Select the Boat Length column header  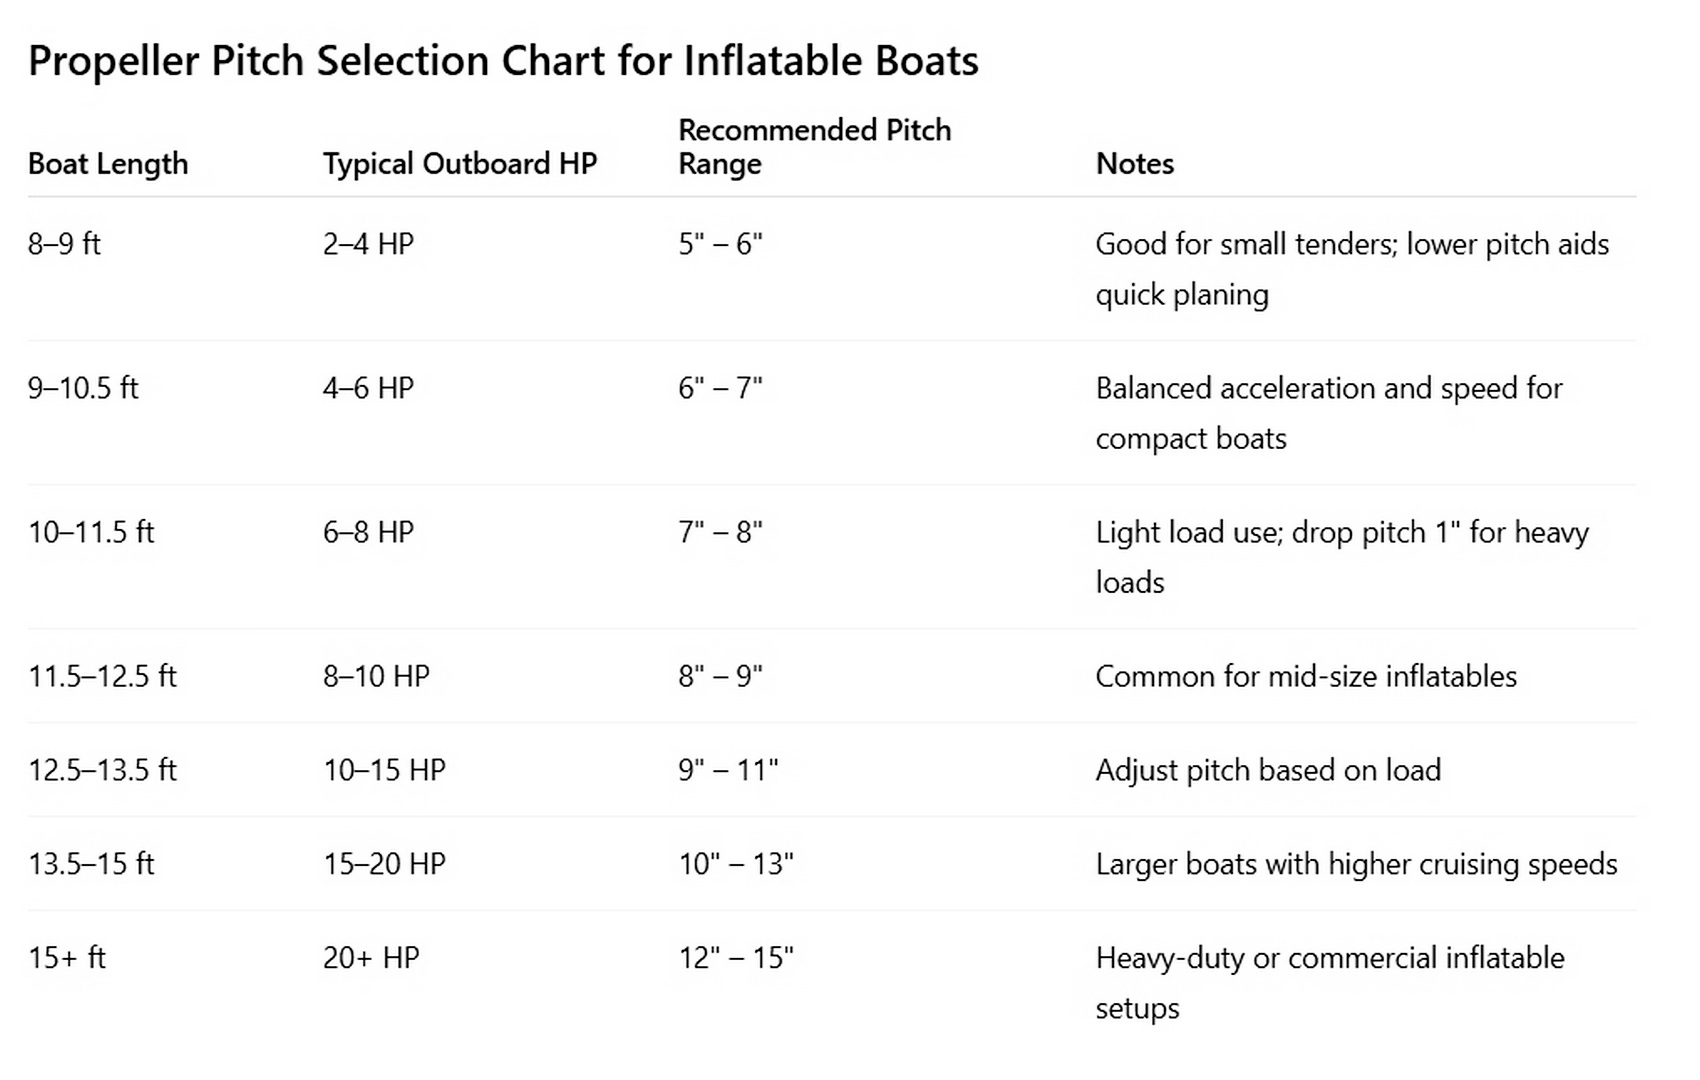click(x=108, y=164)
